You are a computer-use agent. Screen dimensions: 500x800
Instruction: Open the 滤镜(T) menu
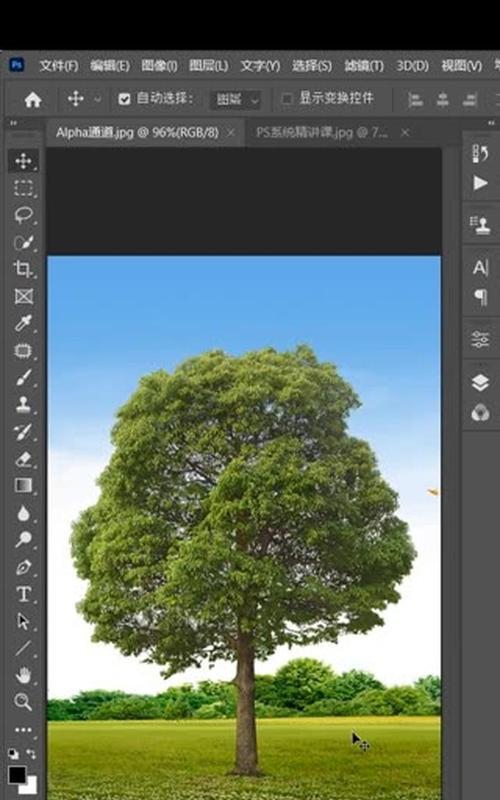click(364, 66)
